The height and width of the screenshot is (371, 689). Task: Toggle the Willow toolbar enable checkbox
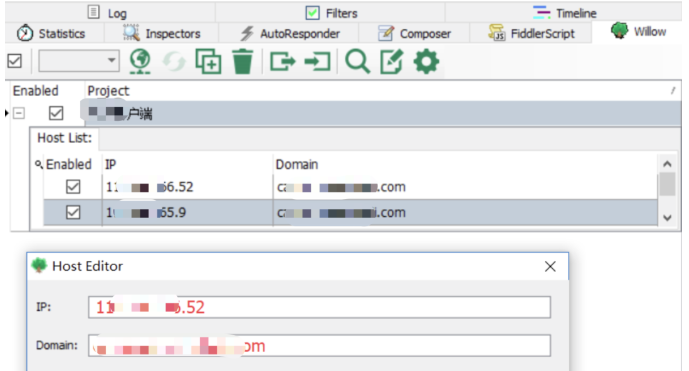click(x=15, y=61)
